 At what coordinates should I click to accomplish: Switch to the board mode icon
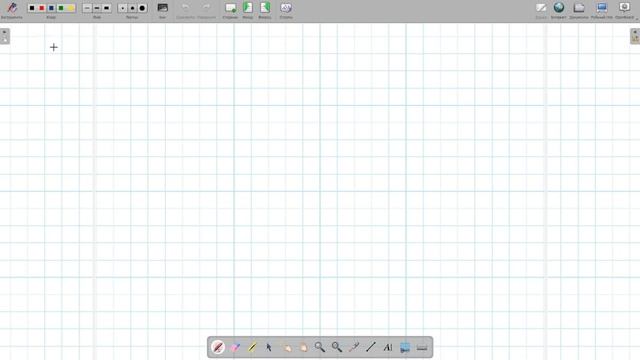coord(541,8)
